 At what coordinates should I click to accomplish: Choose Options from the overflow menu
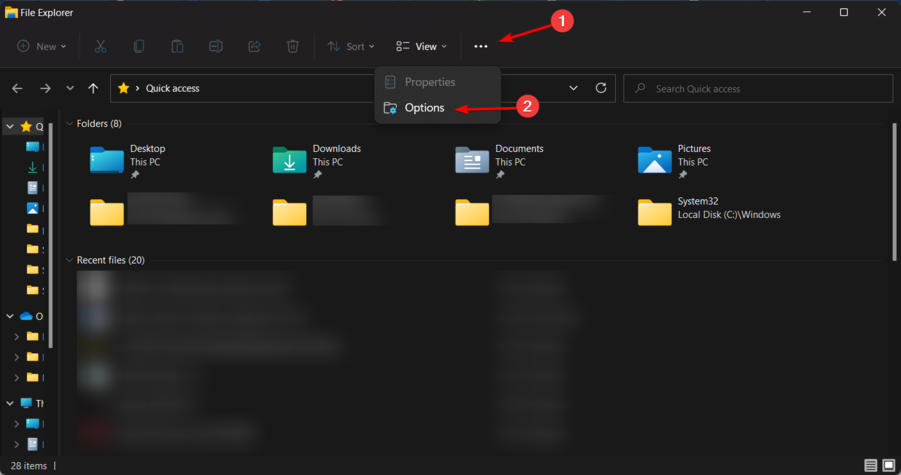point(424,108)
